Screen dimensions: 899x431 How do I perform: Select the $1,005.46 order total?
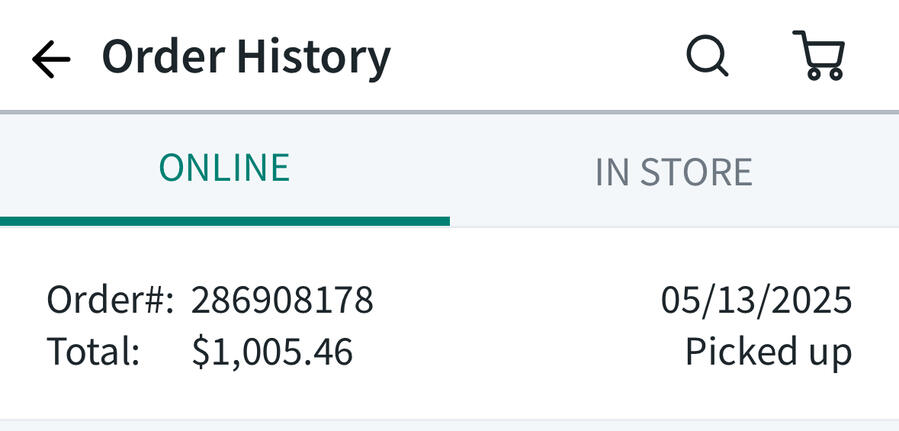272,352
